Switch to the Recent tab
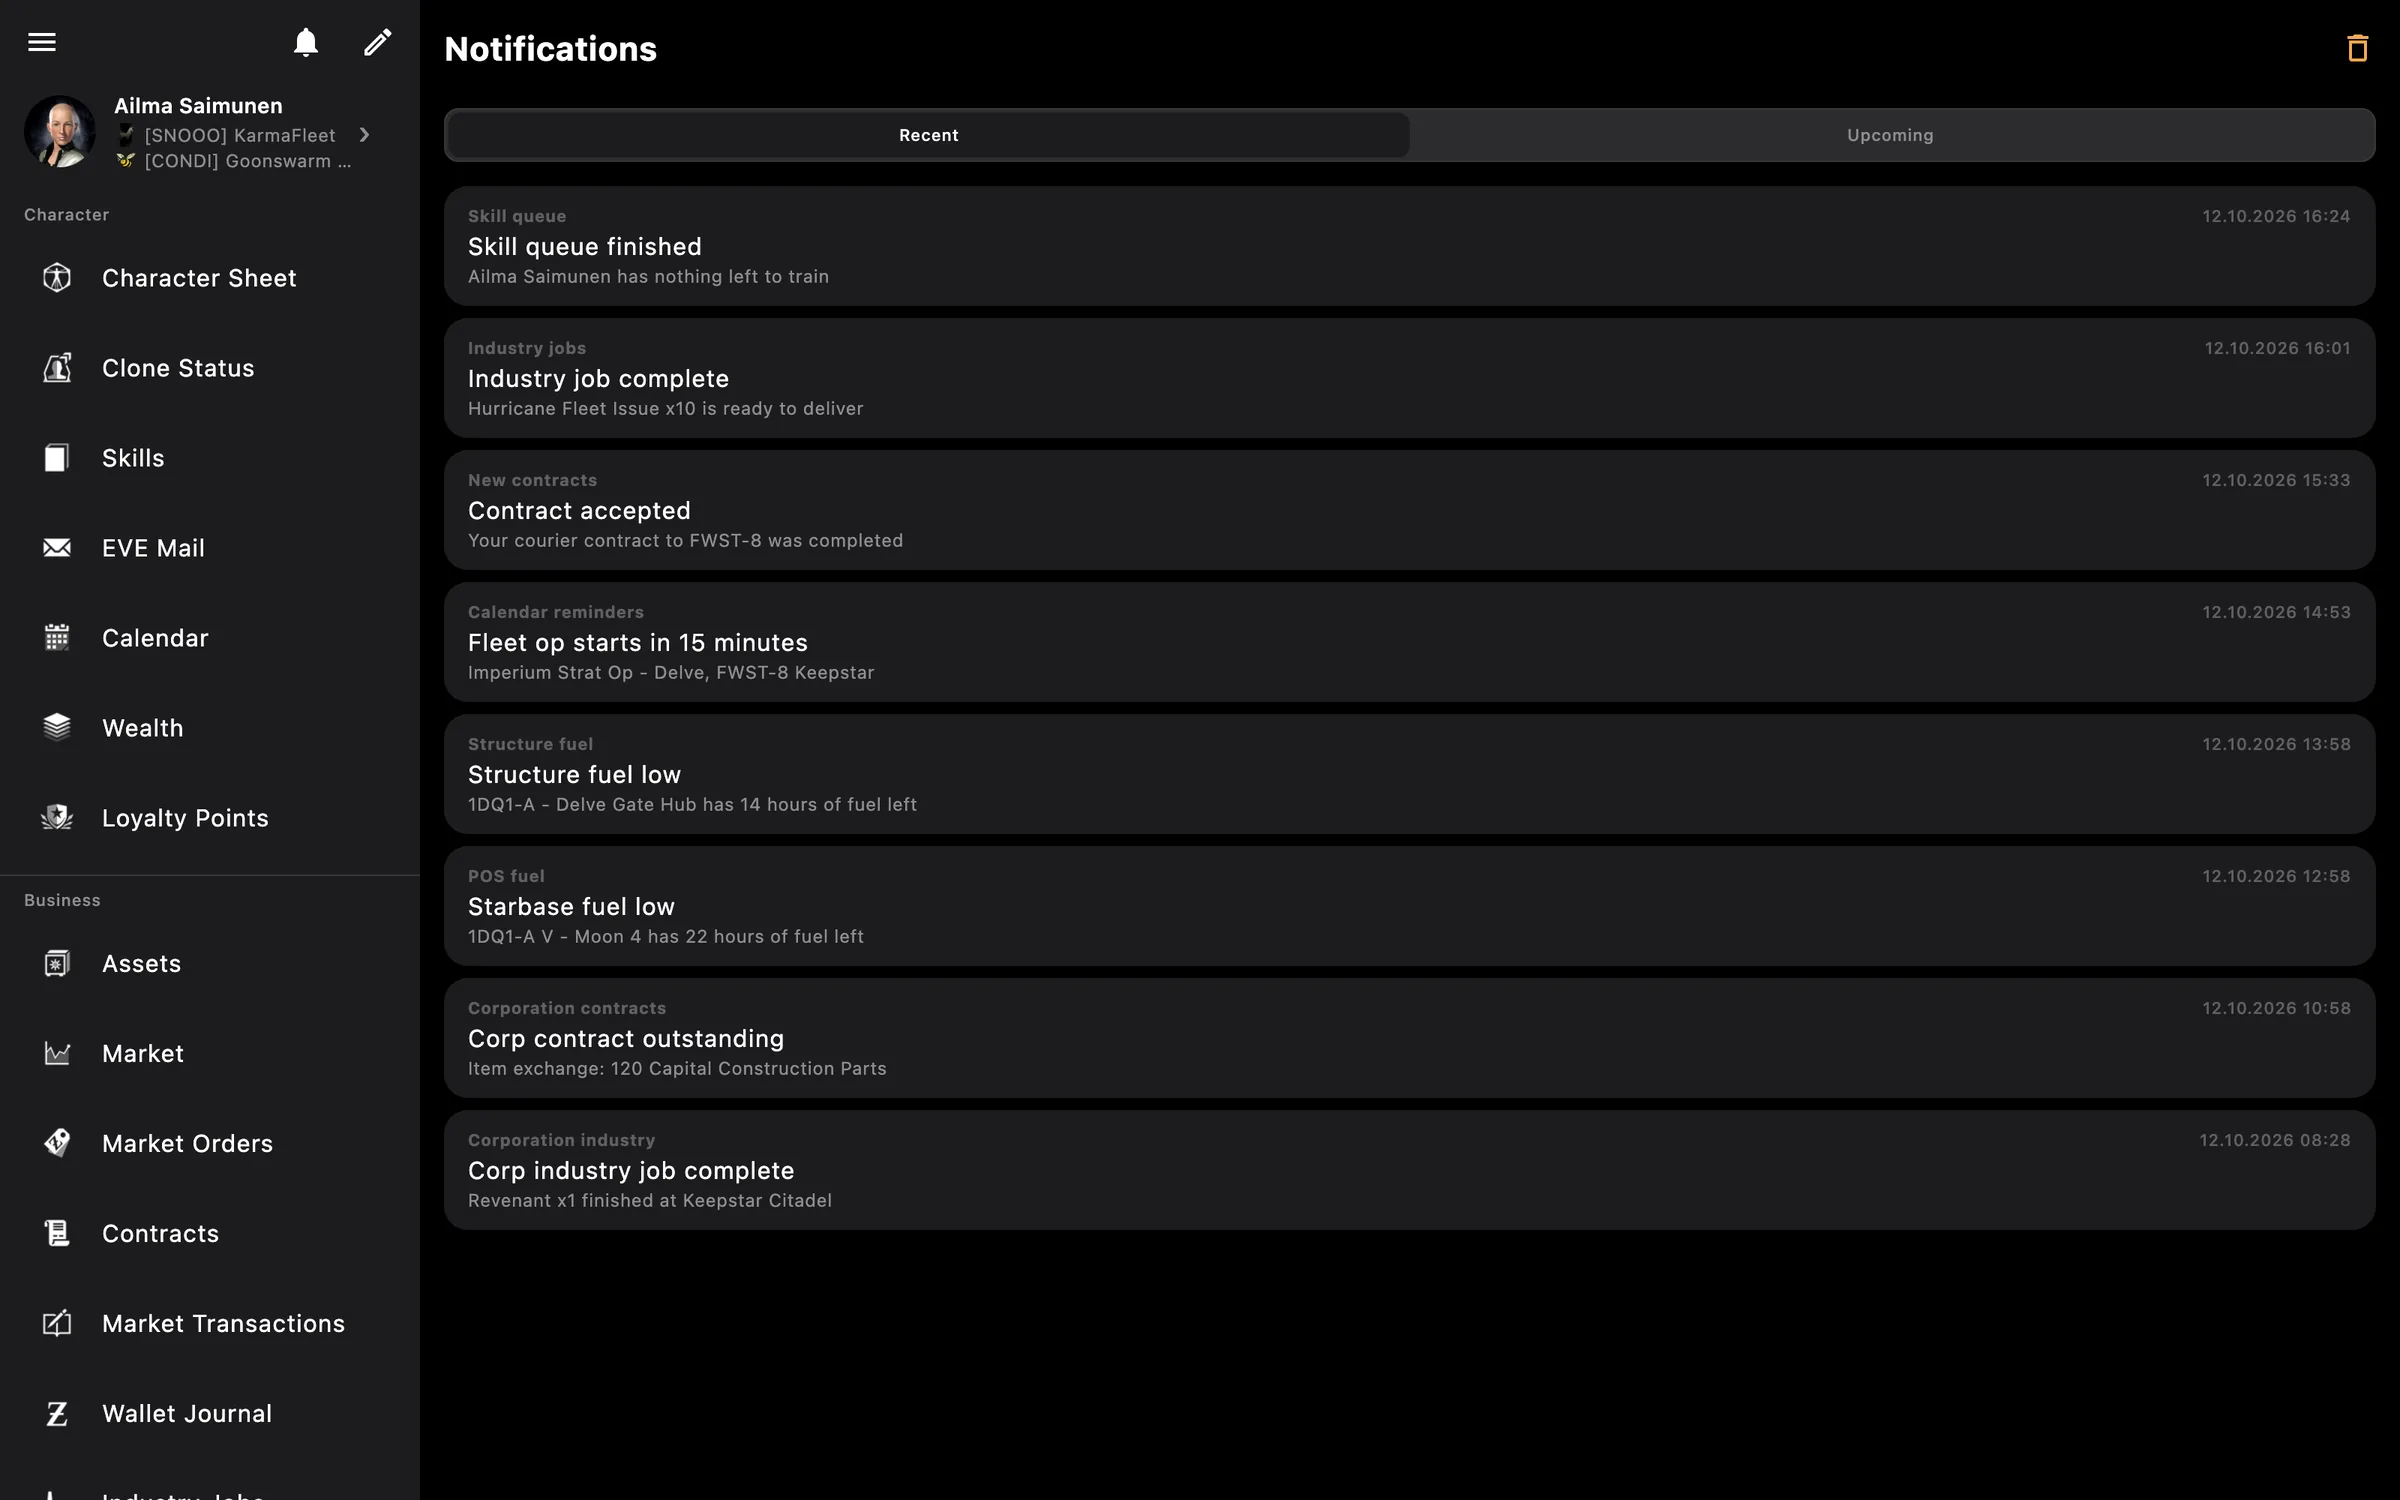Viewport: 2400px width, 1500px height. pos(928,135)
